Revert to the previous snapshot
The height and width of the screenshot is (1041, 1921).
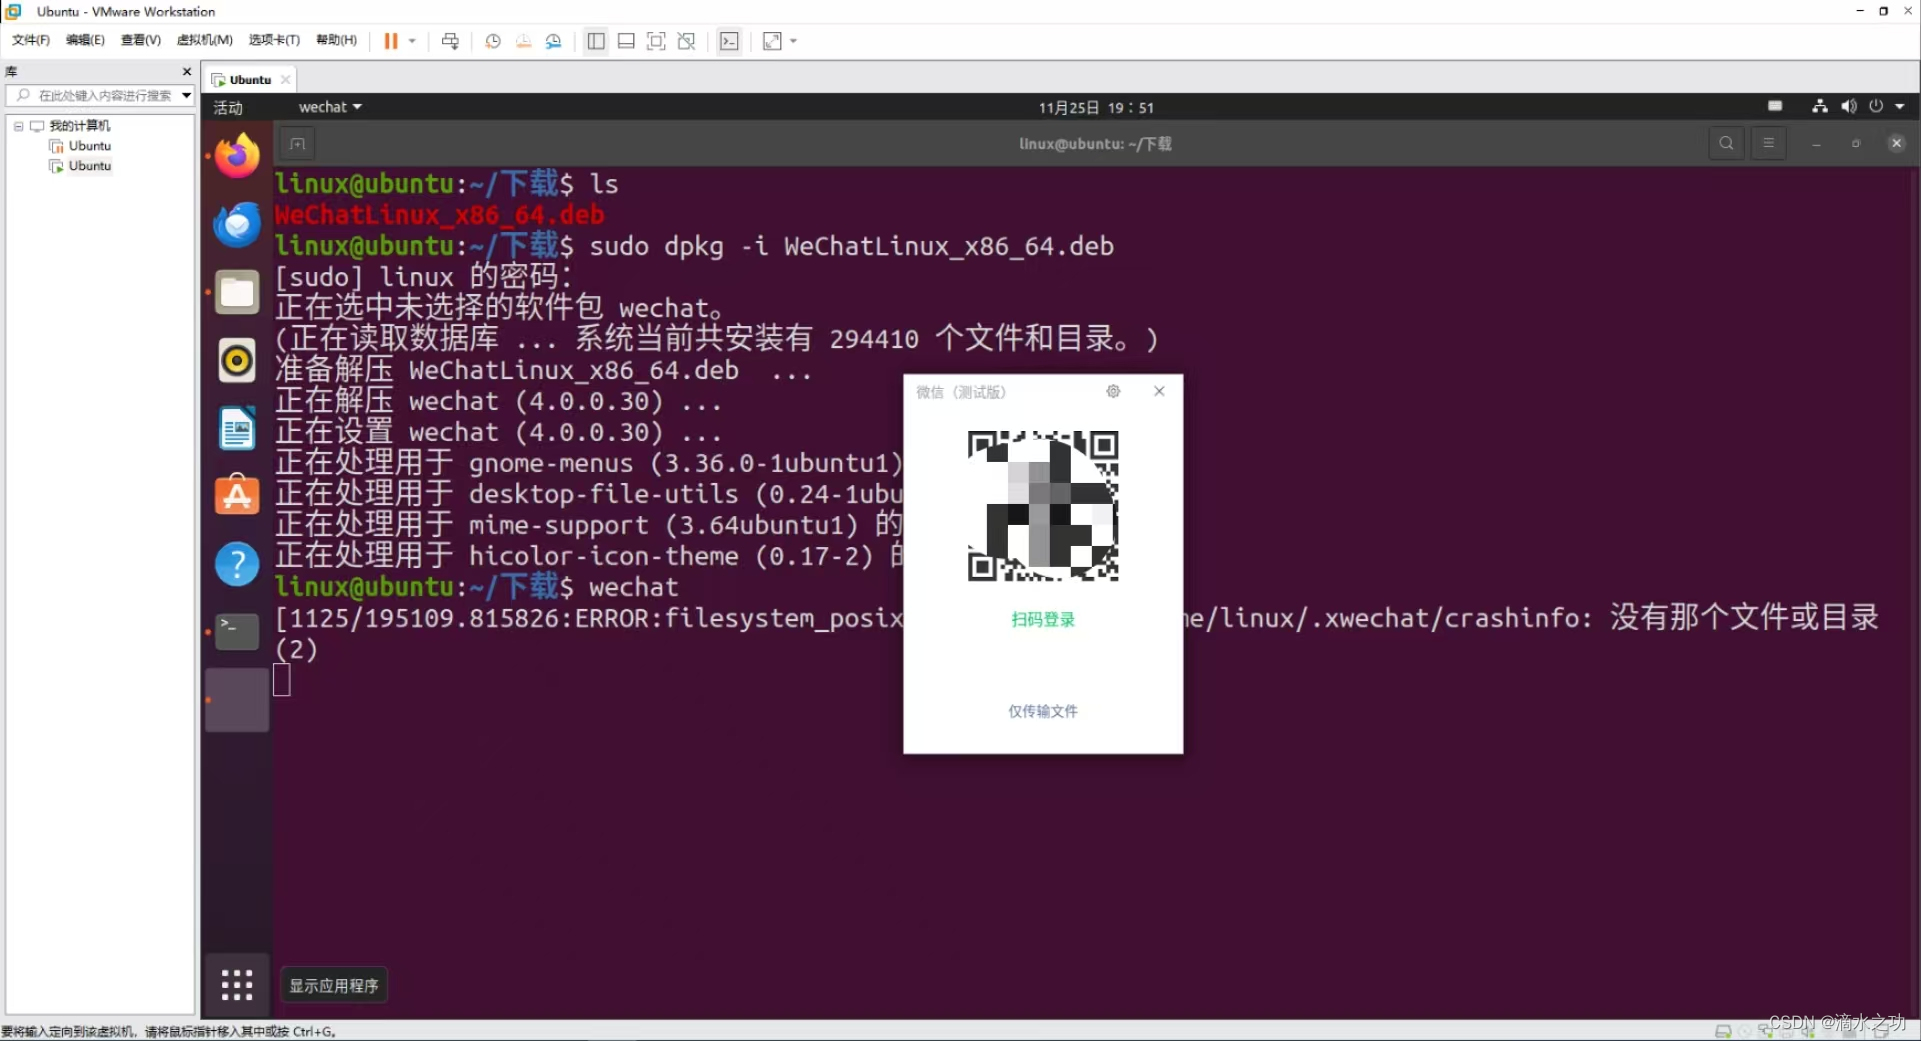pyautogui.click(x=523, y=41)
